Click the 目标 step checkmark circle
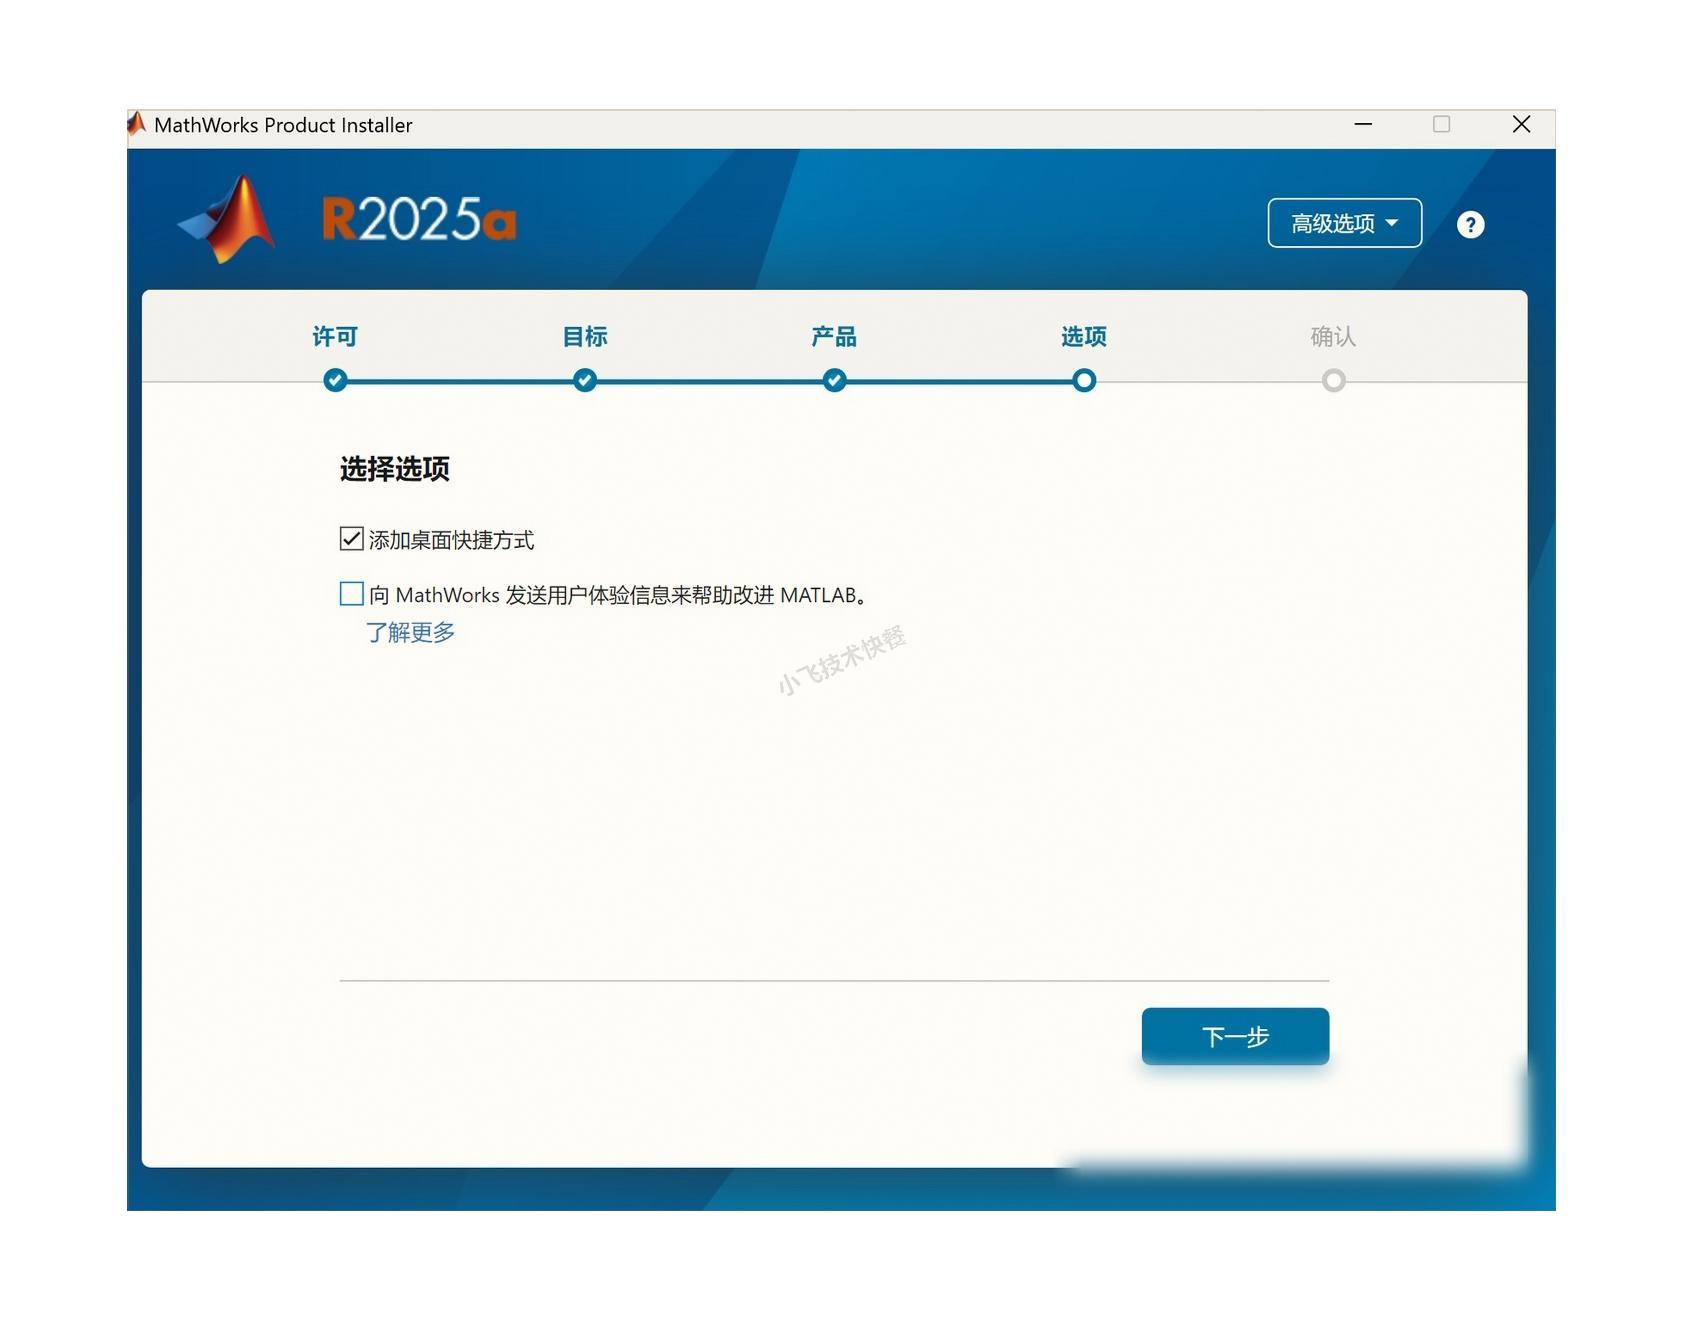 585,380
